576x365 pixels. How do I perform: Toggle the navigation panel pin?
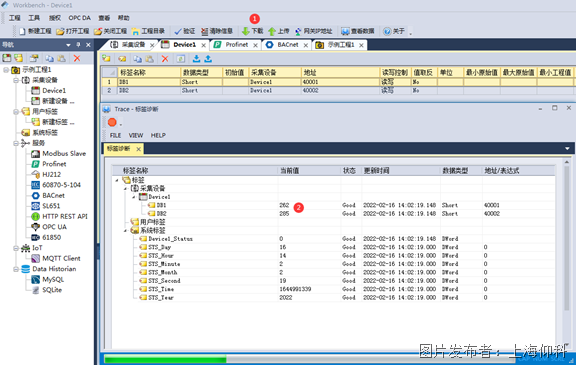point(78,45)
